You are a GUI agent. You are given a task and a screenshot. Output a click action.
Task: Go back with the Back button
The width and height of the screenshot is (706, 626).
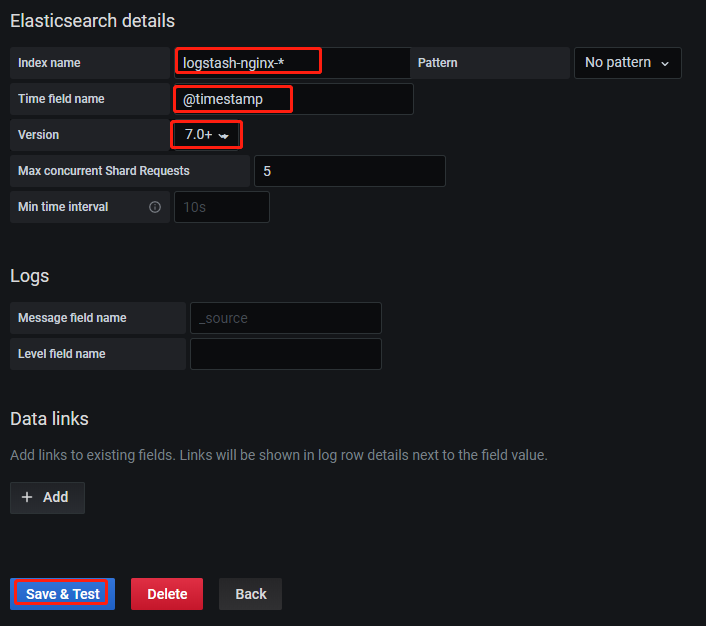250,594
